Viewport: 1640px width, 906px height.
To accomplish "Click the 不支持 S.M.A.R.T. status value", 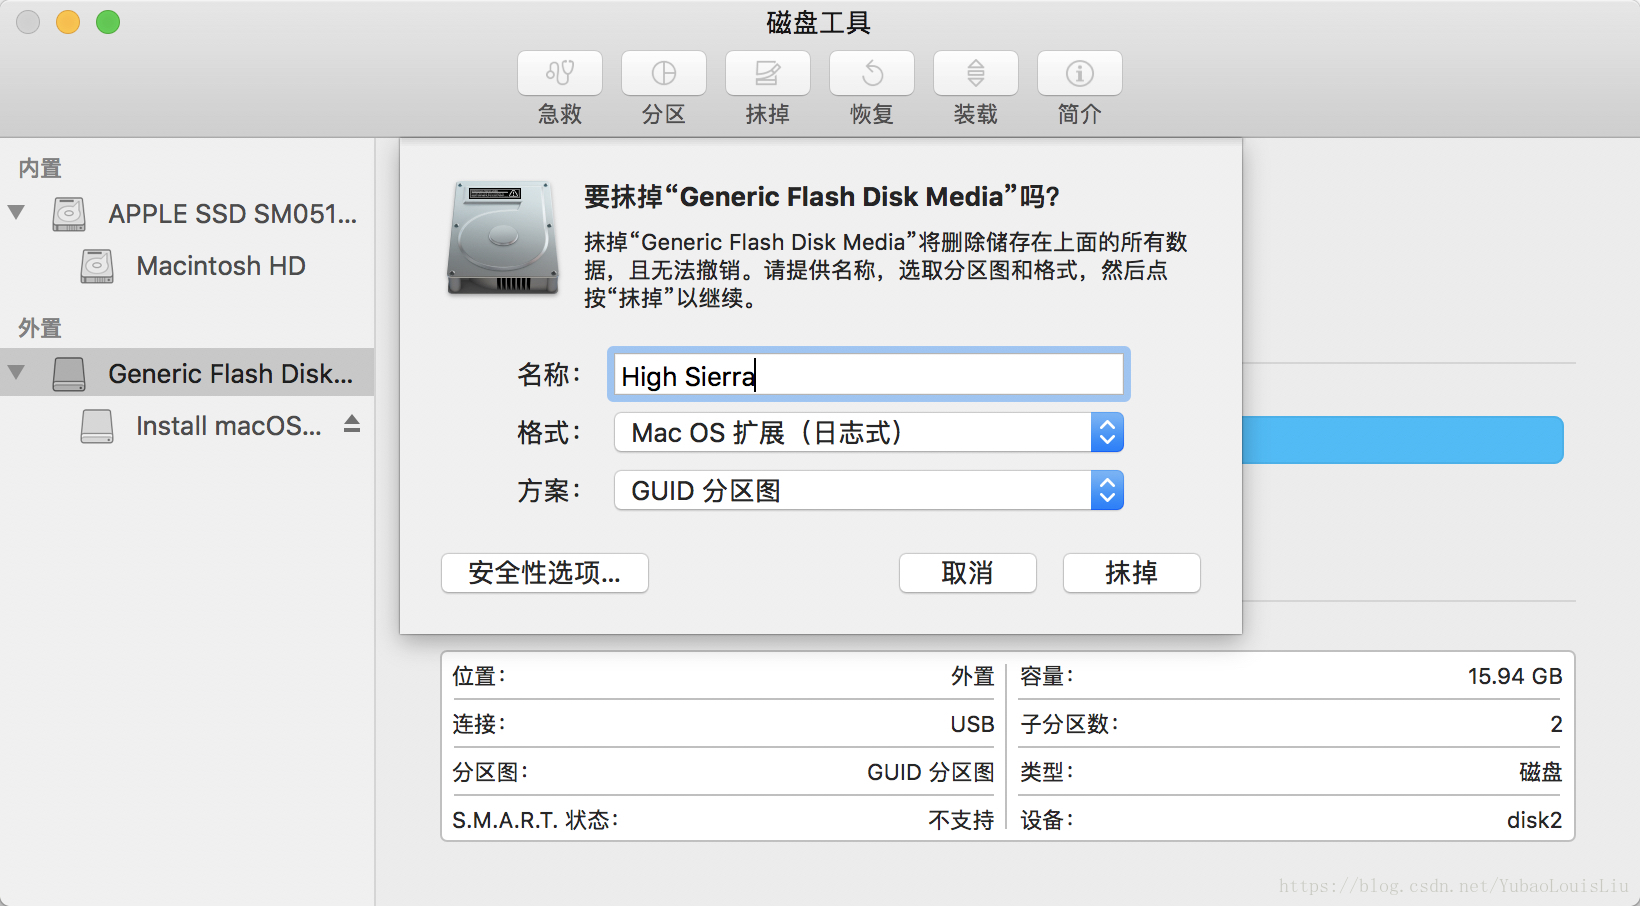I will click(961, 820).
